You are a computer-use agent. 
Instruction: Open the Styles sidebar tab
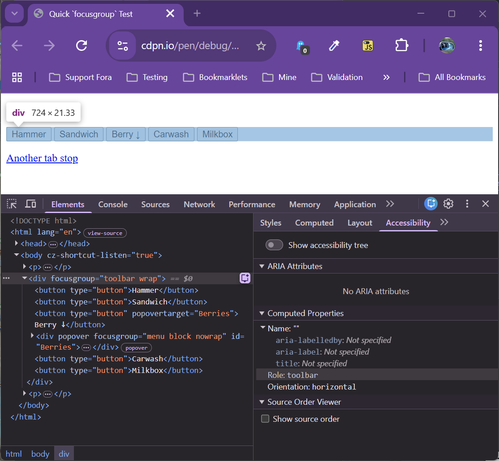271,223
